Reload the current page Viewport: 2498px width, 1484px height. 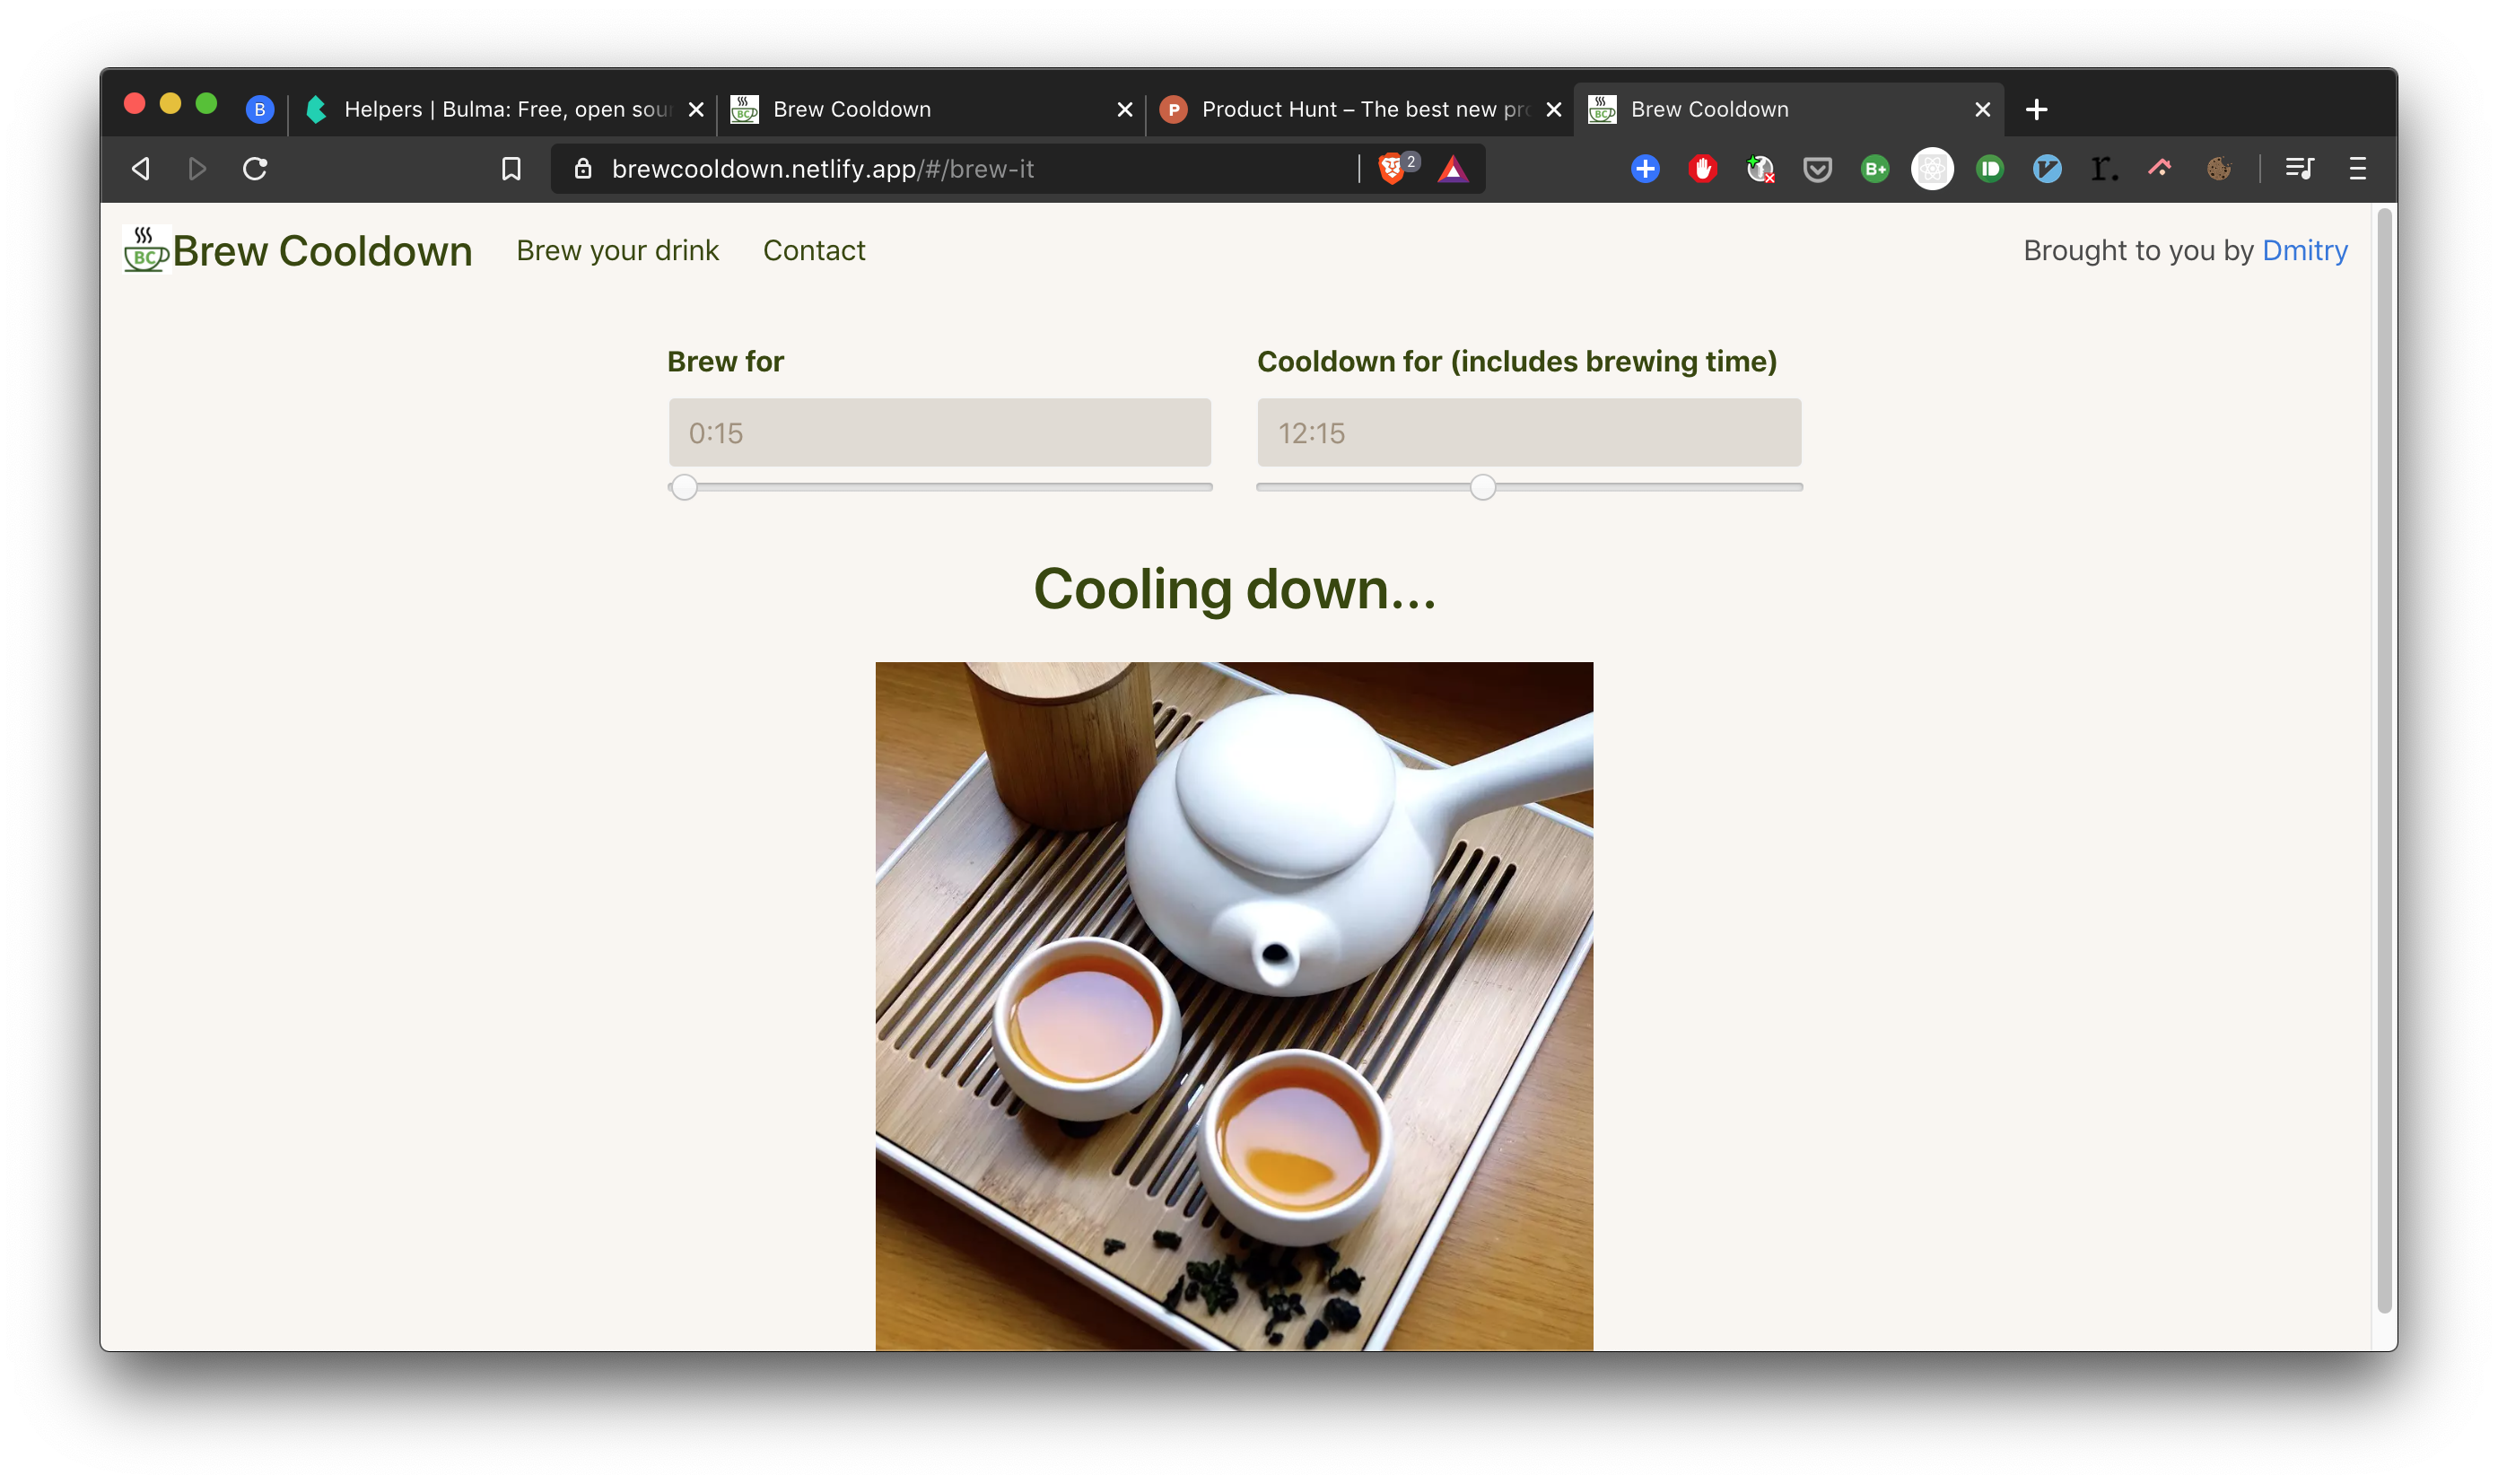(254, 169)
